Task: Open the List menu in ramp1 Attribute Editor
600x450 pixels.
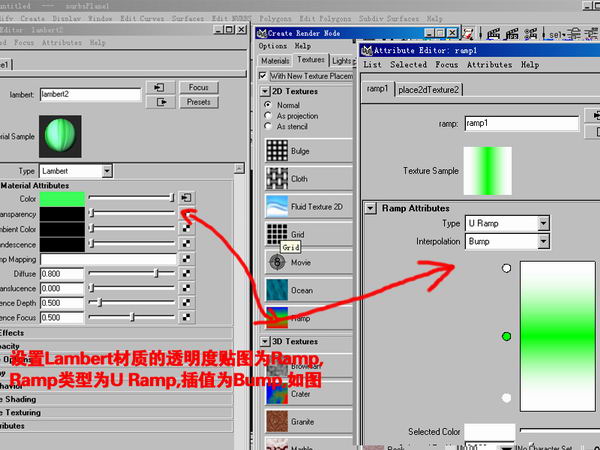Action: (x=372, y=65)
